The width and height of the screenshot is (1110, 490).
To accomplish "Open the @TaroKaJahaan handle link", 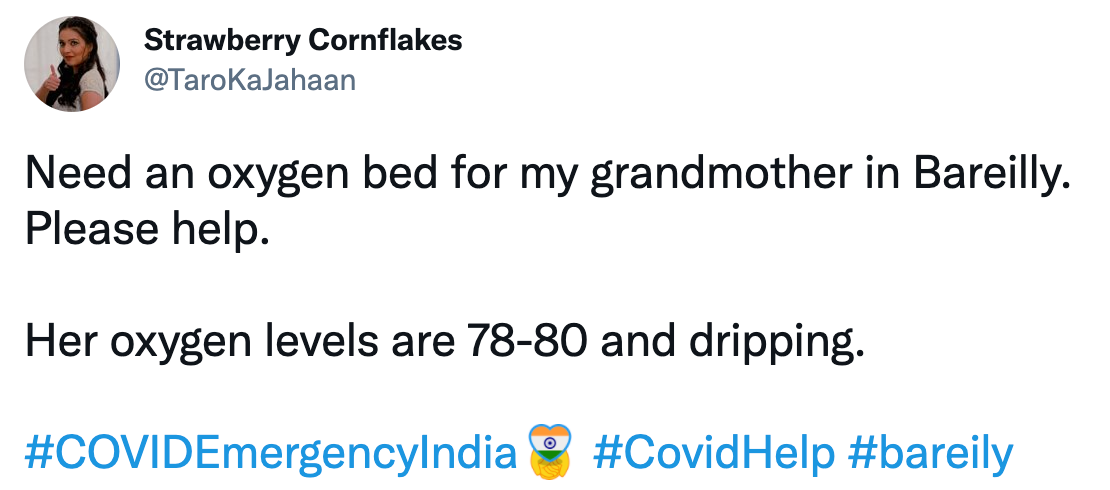I will [249, 80].
